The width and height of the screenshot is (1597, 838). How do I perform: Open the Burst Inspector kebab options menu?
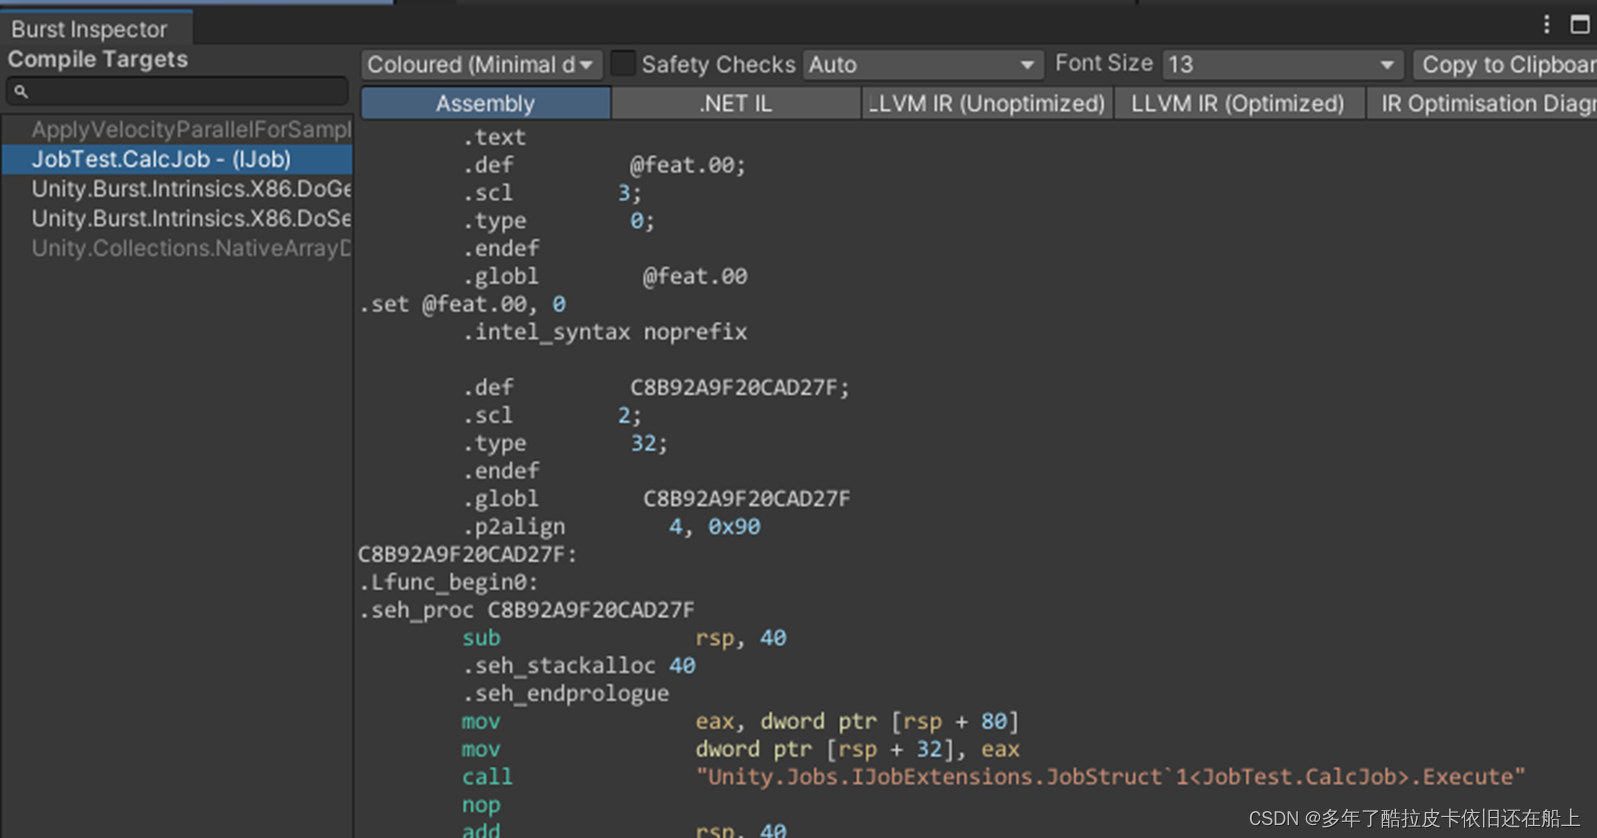point(1546,24)
